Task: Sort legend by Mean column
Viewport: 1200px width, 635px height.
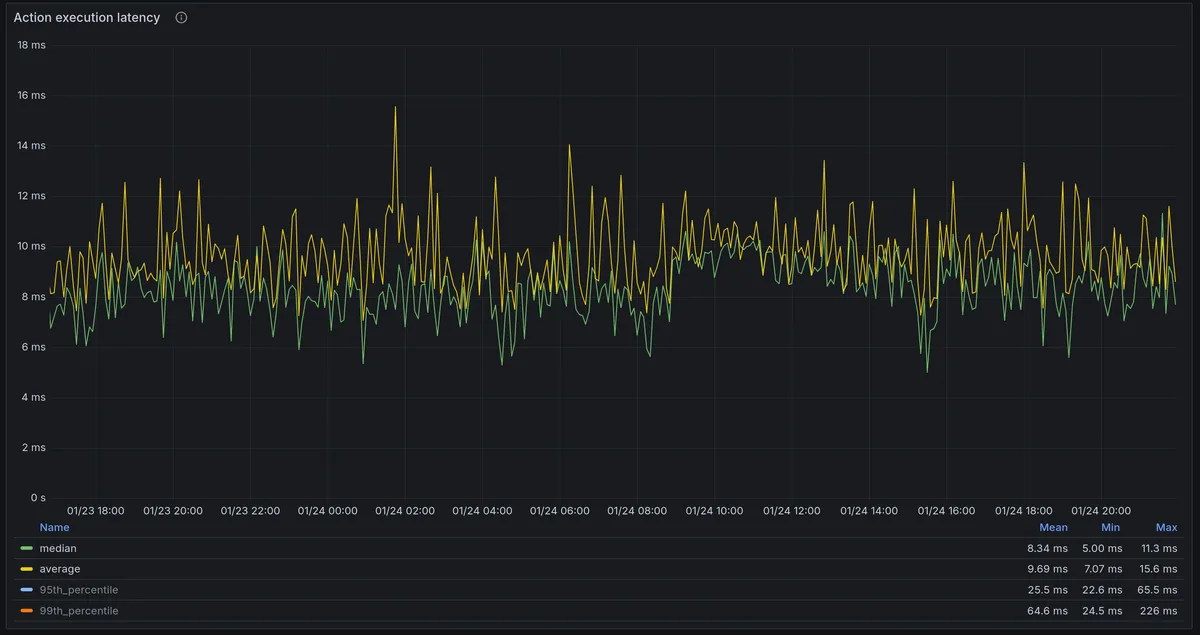Action: [1053, 527]
